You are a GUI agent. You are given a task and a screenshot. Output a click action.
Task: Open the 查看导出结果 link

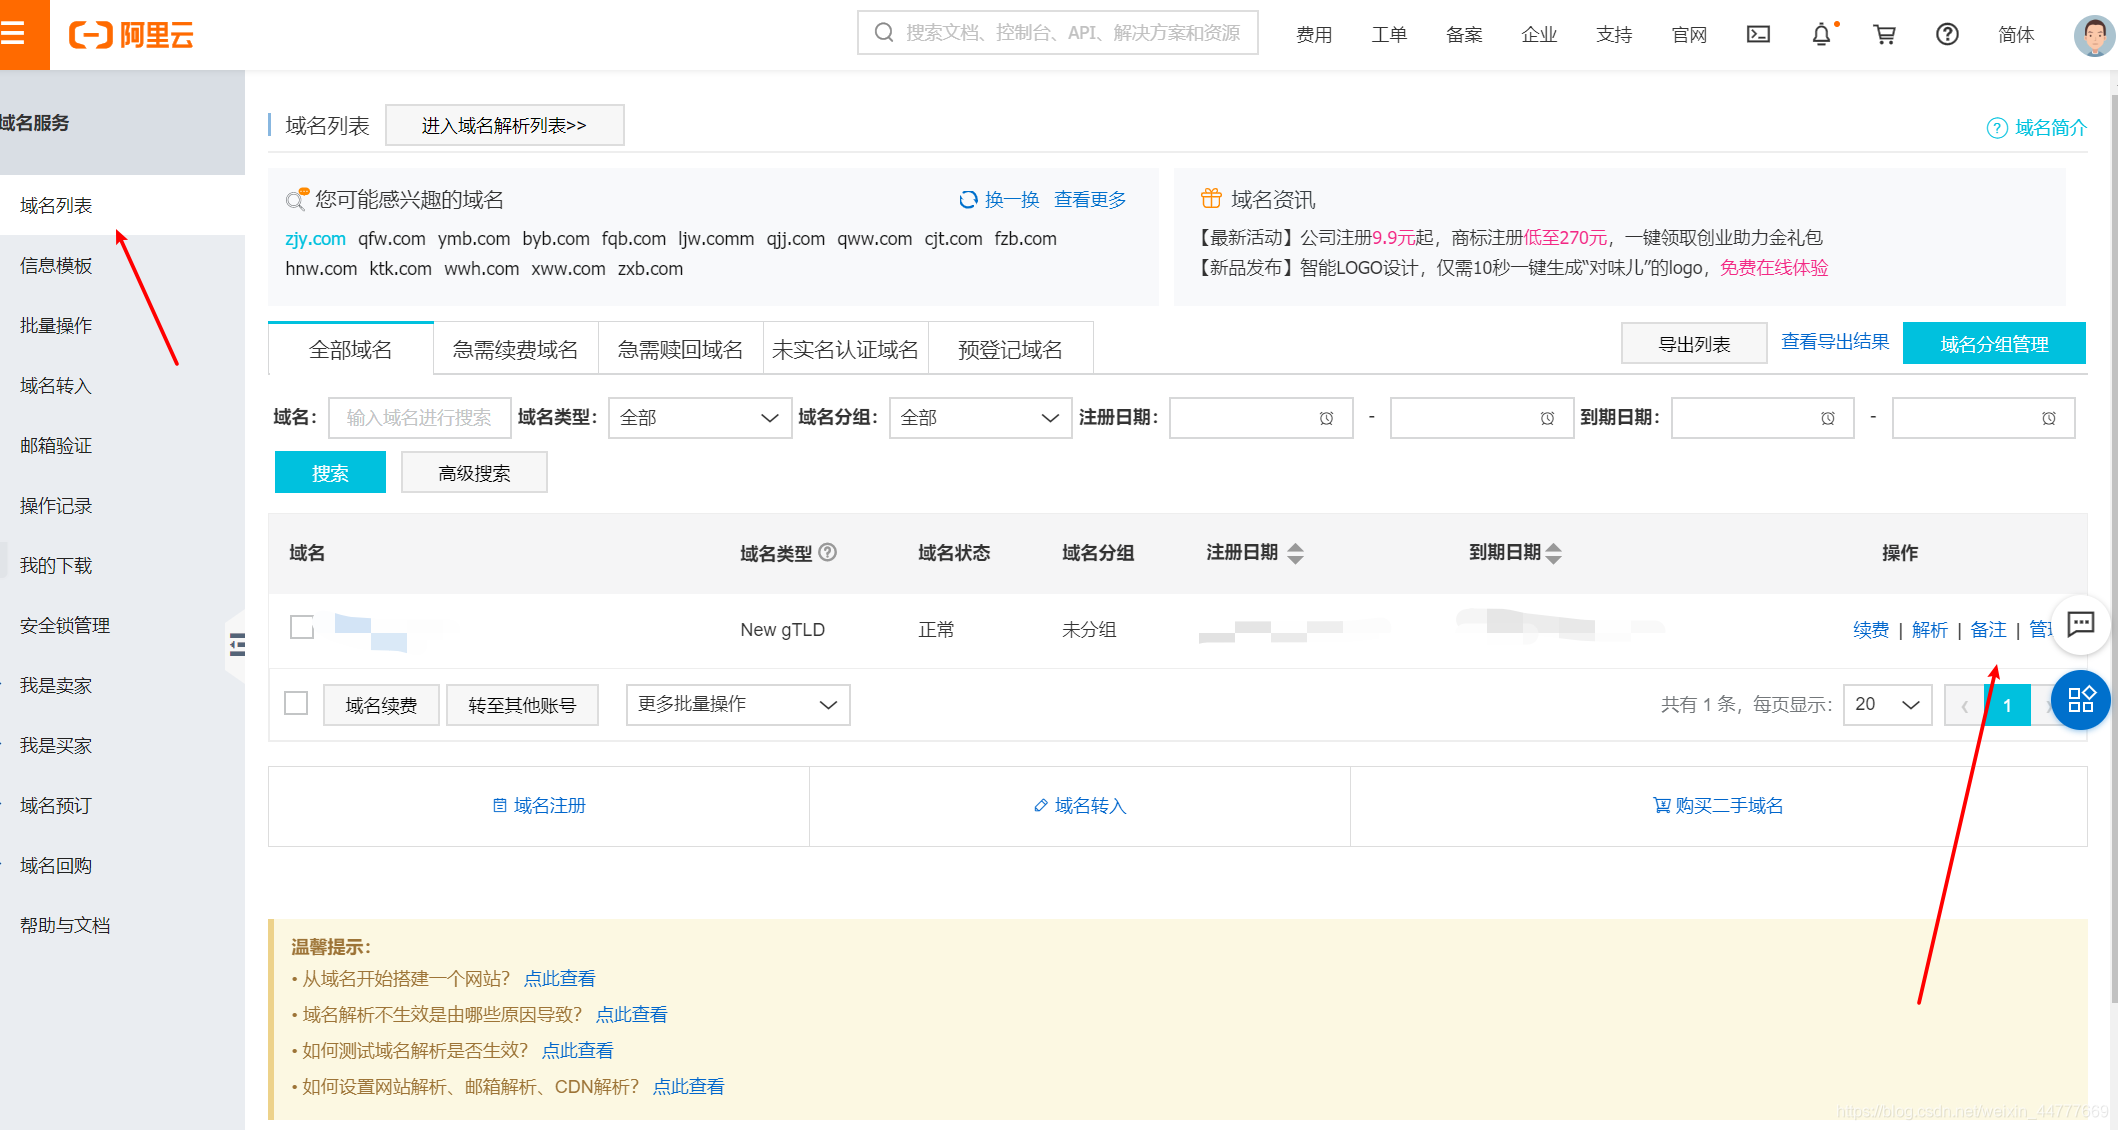coord(1835,342)
